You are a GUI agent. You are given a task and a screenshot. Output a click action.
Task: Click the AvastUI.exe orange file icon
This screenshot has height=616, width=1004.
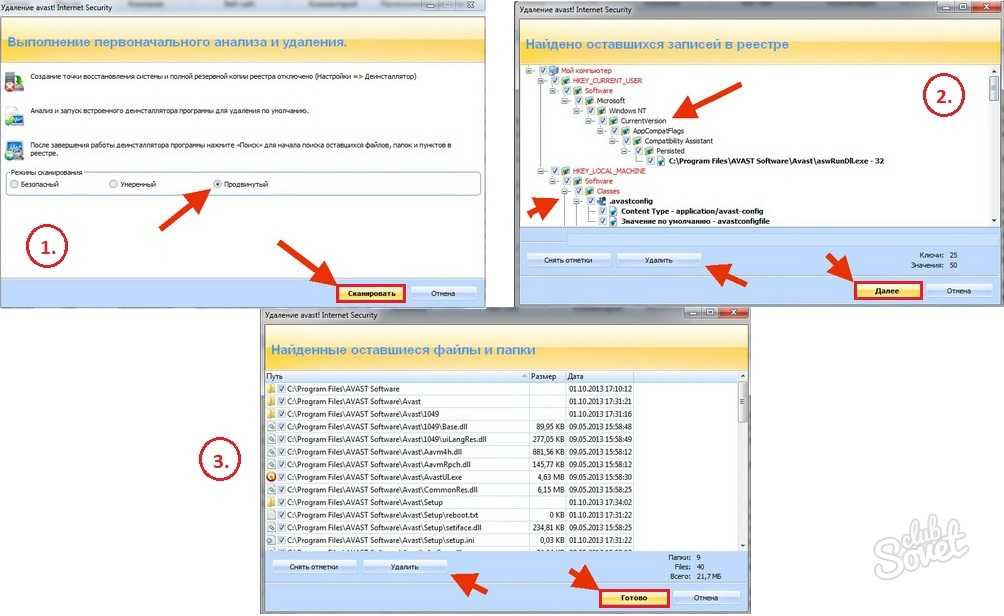pyautogui.click(x=271, y=477)
